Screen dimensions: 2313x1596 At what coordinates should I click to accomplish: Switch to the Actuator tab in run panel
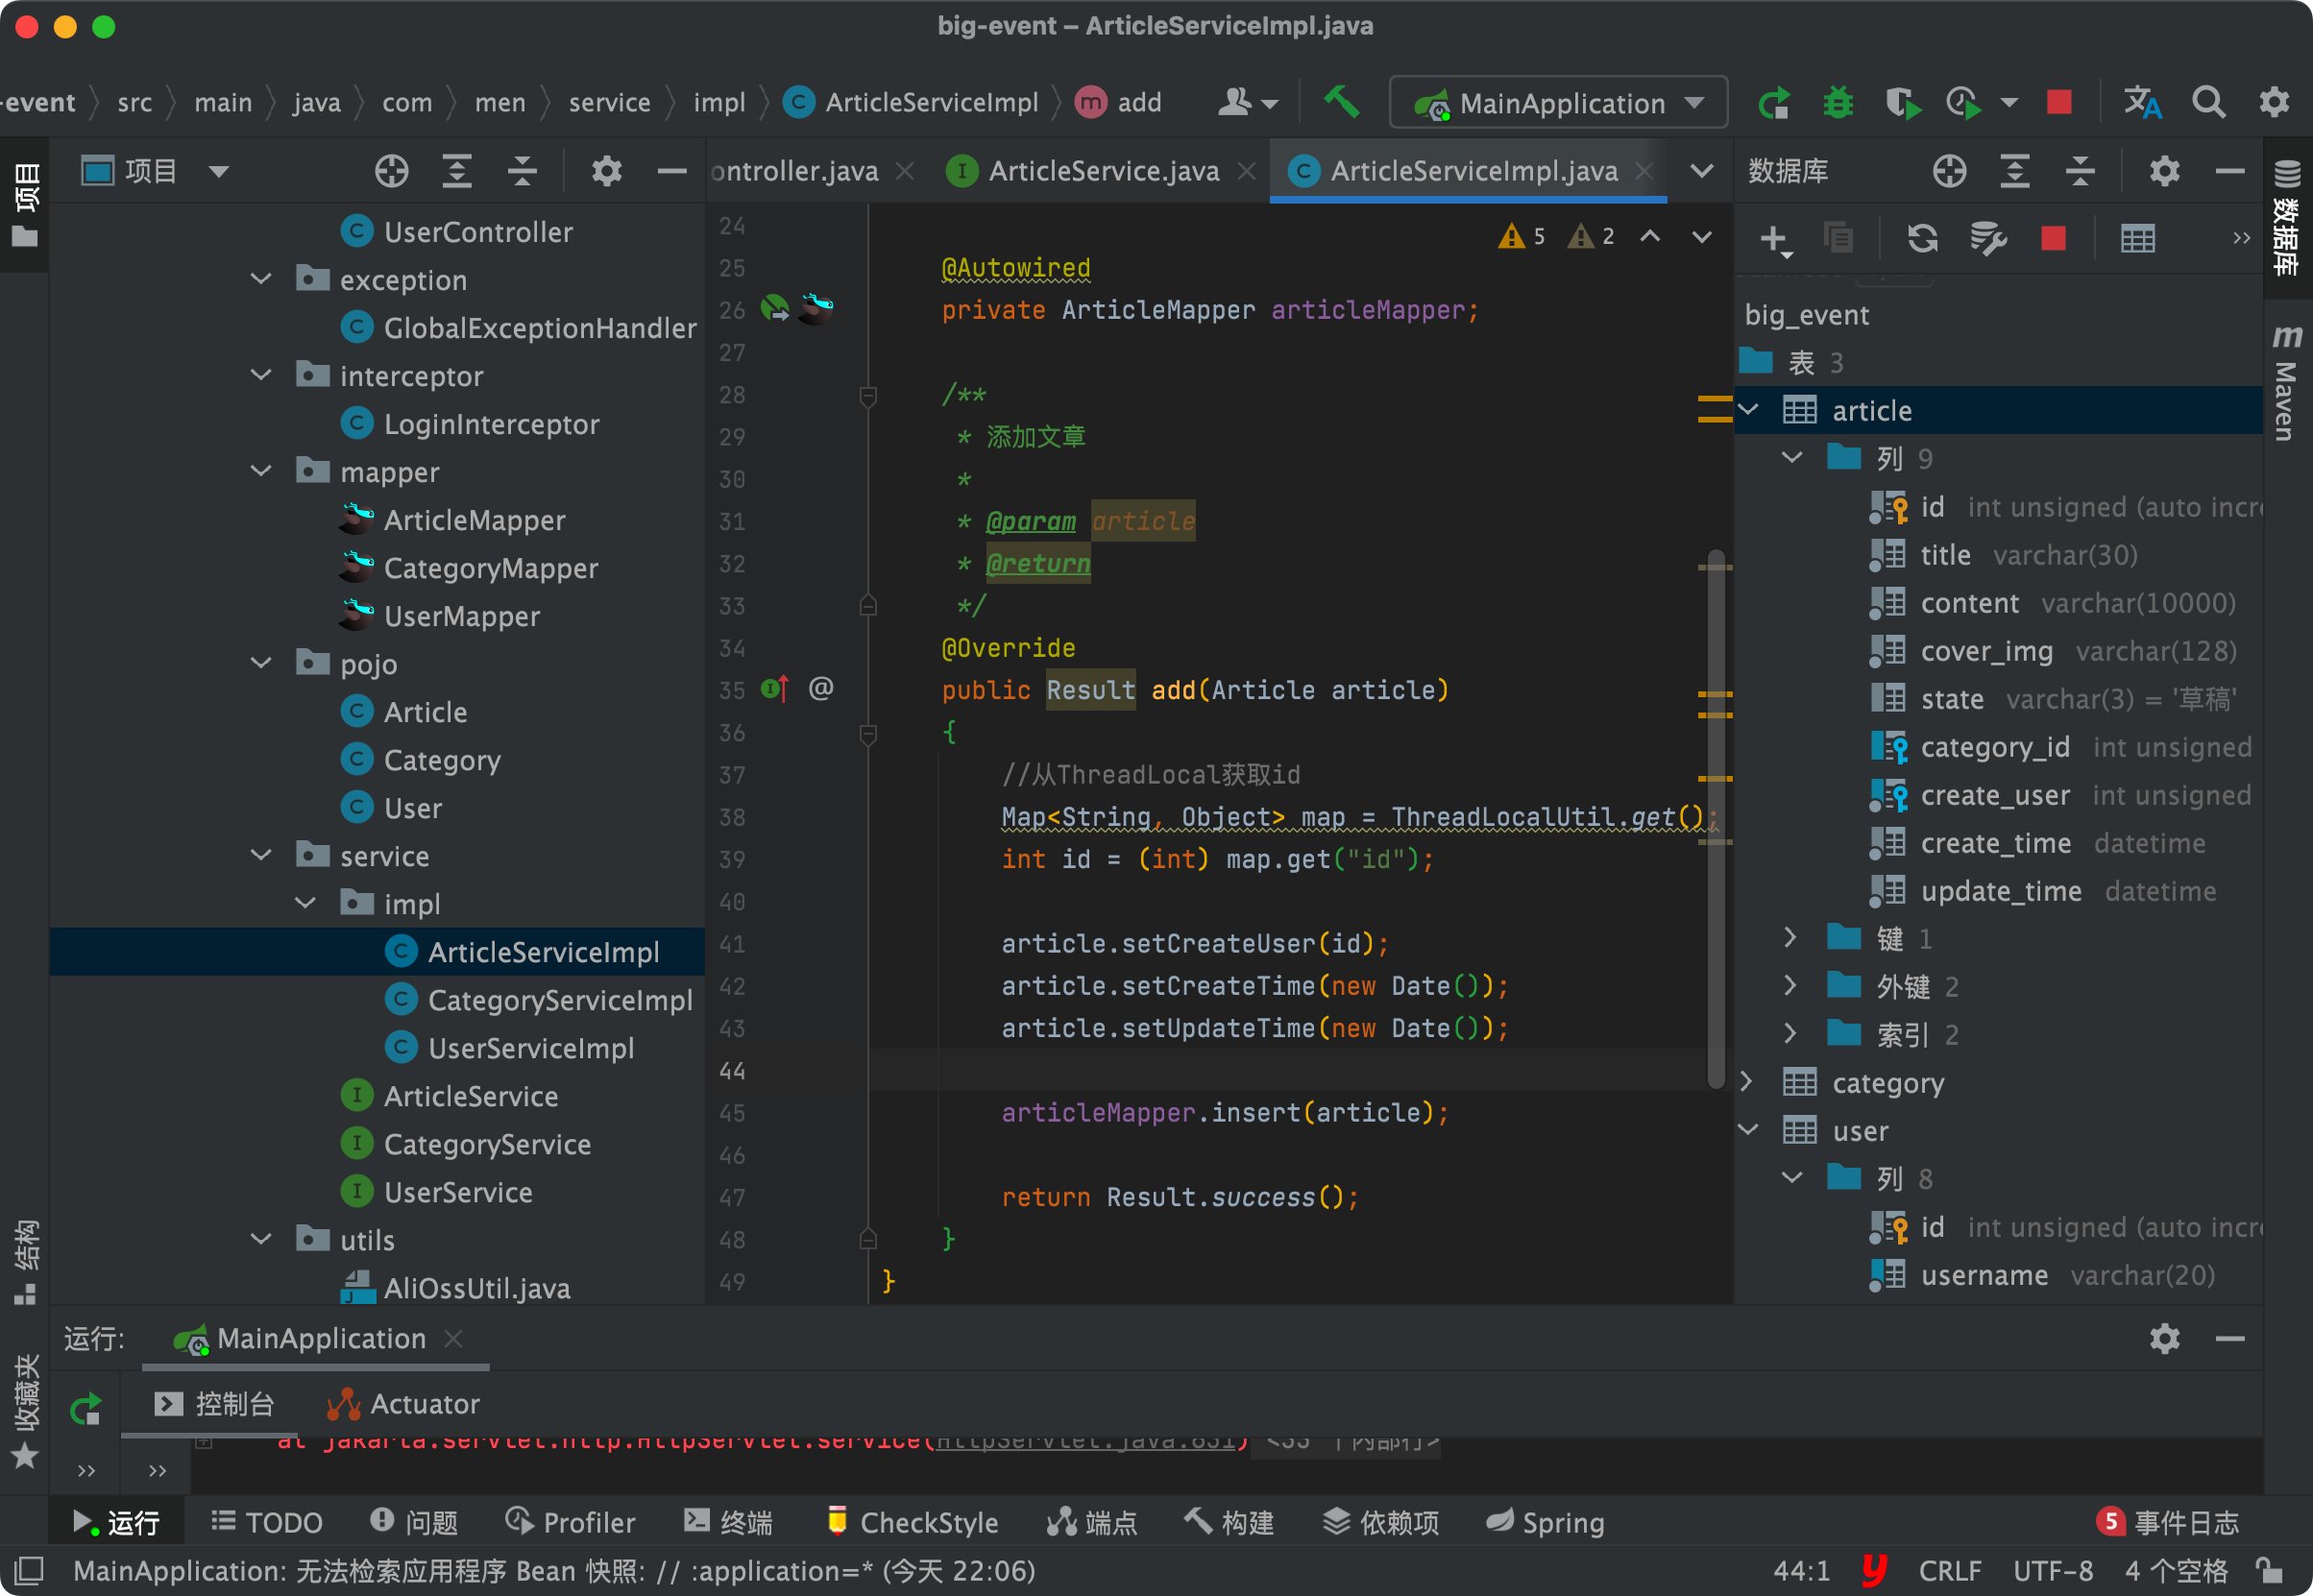405,1404
